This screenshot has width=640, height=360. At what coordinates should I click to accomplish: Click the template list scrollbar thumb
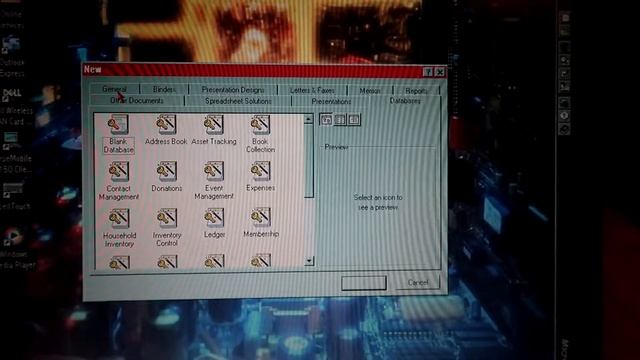(309, 161)
